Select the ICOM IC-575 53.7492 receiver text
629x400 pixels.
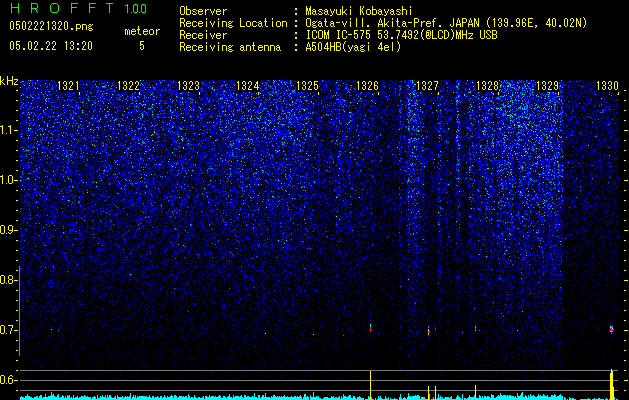click(402, 35)
